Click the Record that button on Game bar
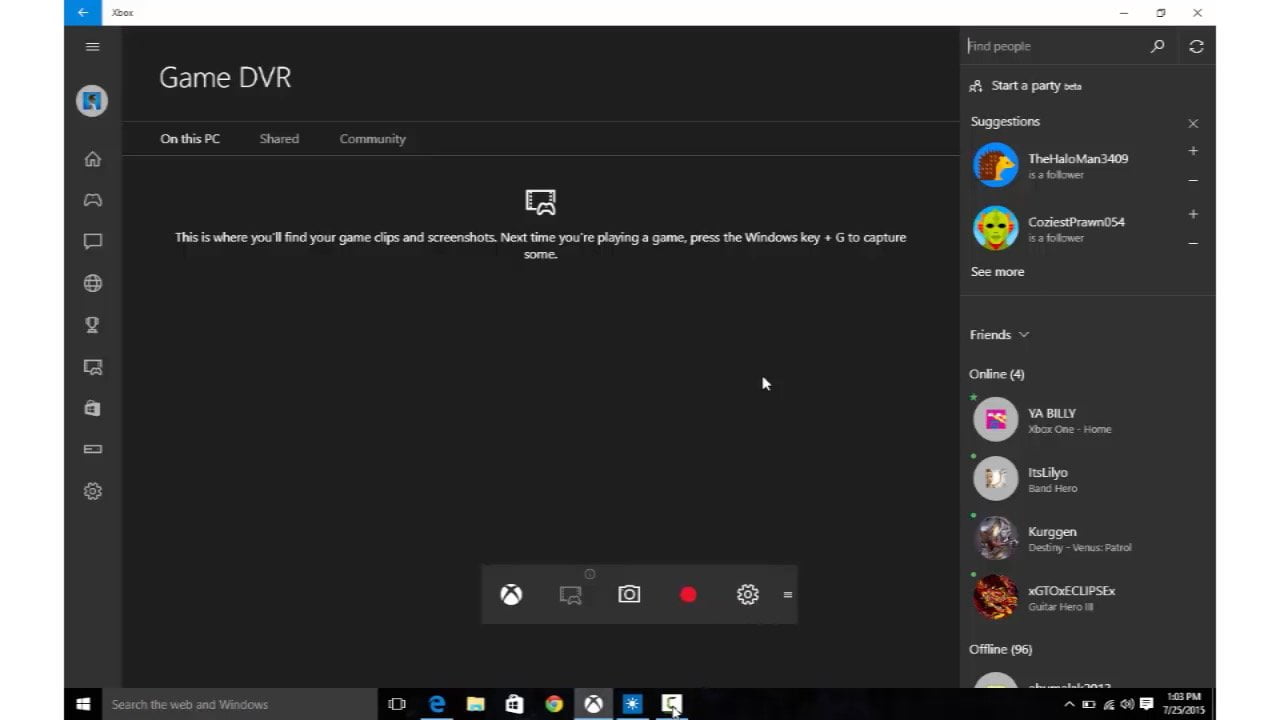 [x=571, y=594]
